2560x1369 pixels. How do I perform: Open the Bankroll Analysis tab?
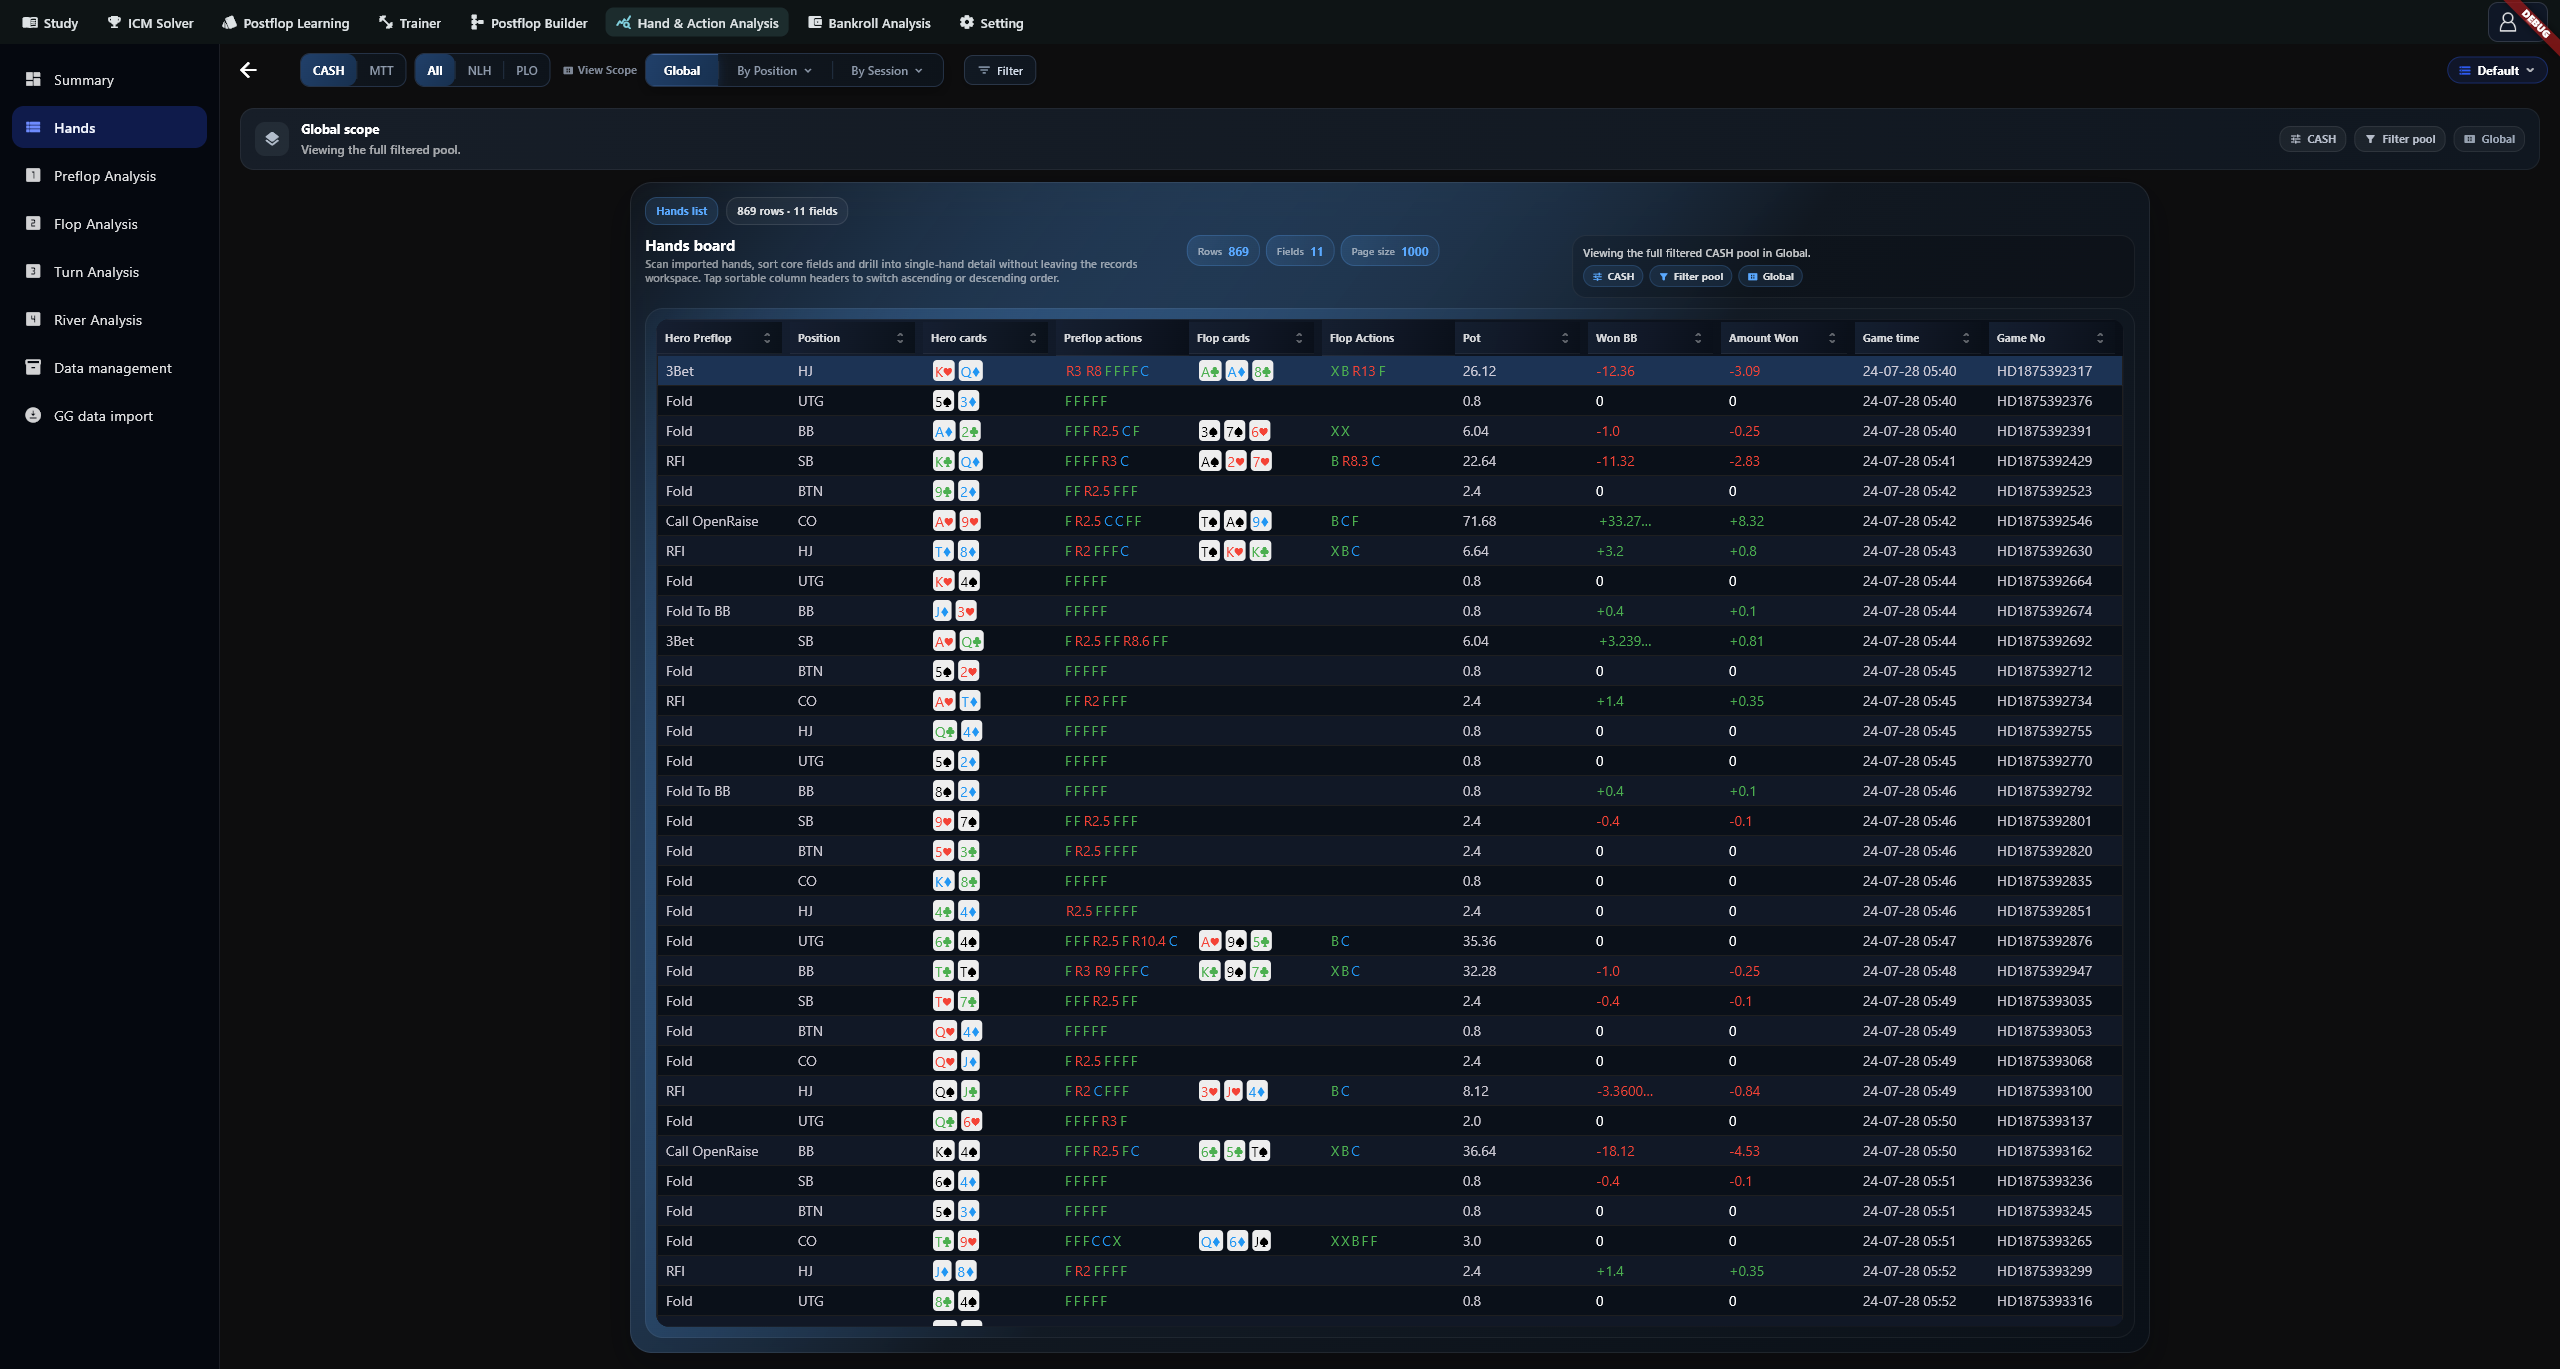(869, 23)
